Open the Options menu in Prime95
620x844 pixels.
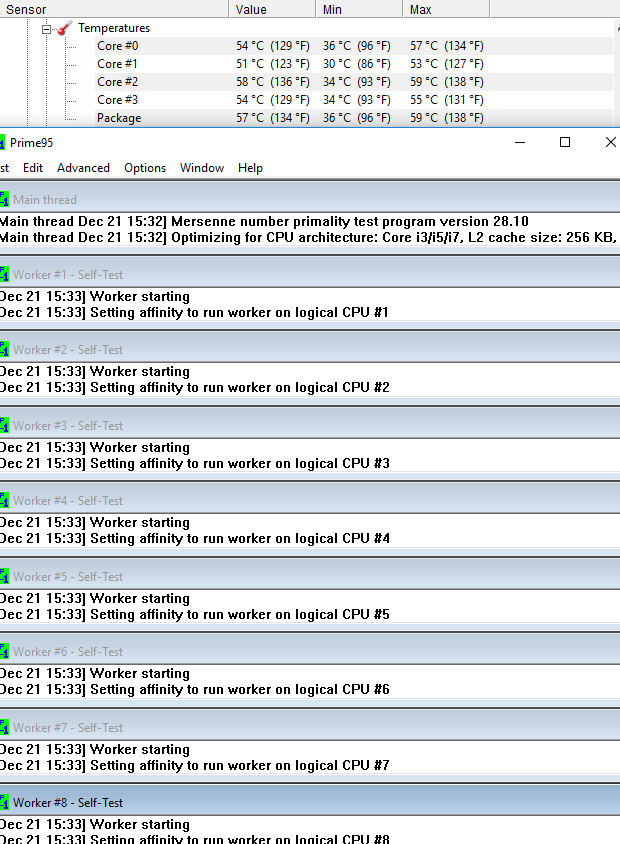[145, 168]
